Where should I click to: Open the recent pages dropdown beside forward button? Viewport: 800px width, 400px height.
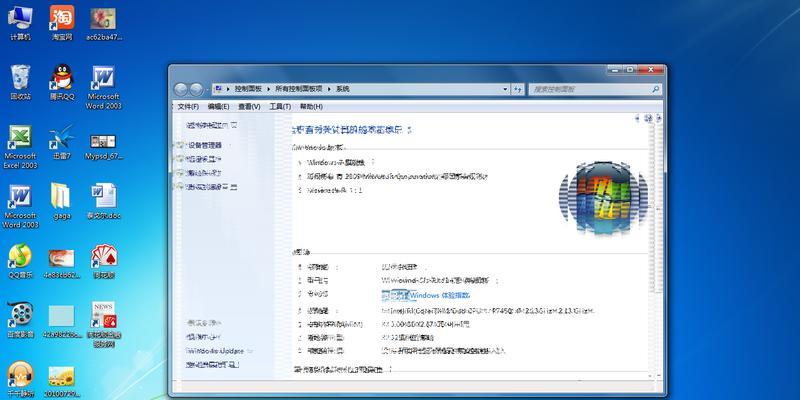(208, 90)
